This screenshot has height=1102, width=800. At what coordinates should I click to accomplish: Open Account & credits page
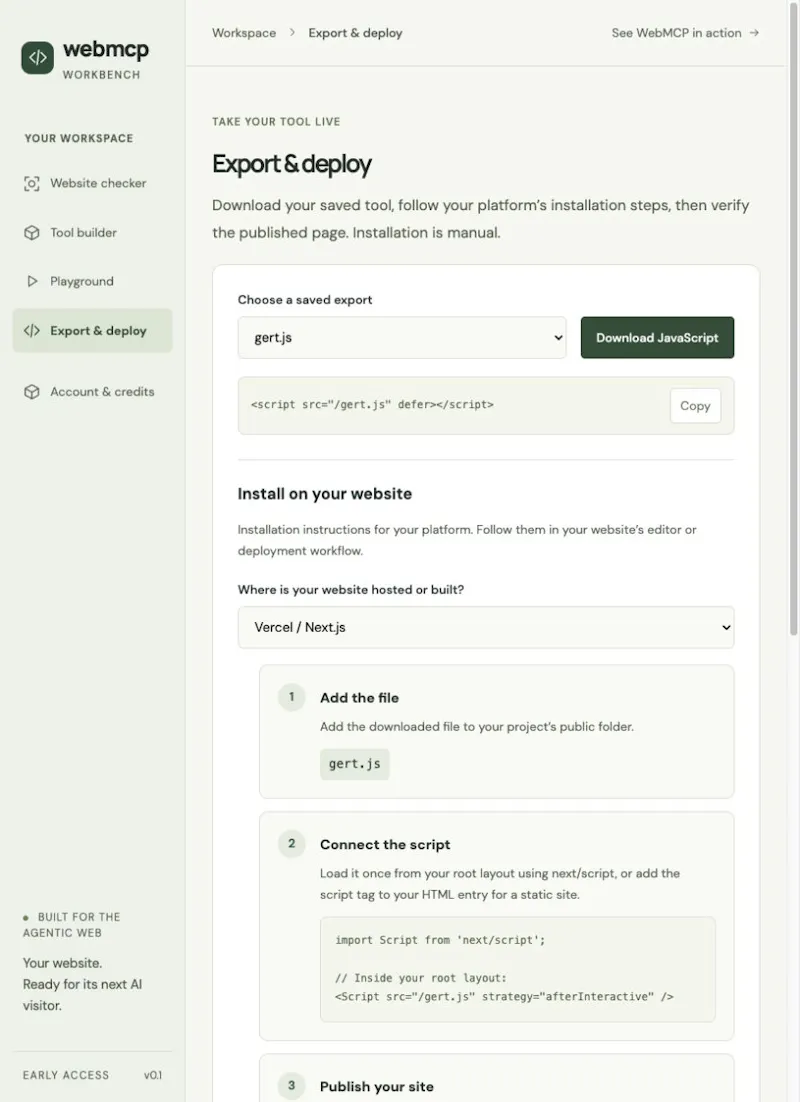click(92, 391)
